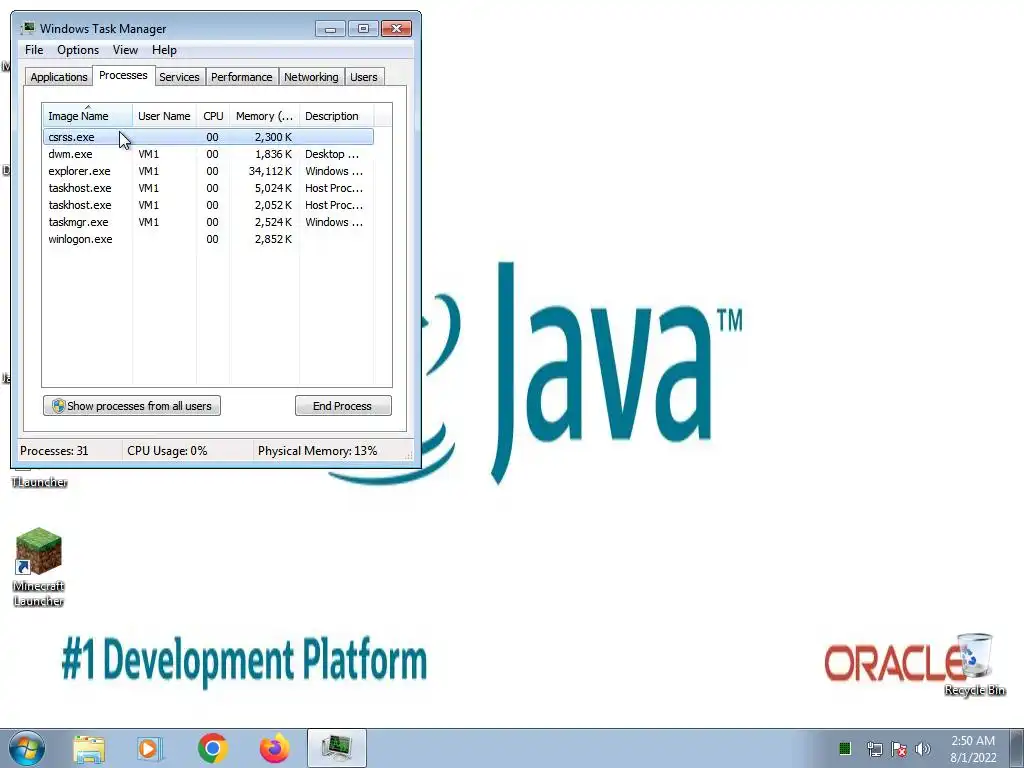Open the Start menu orb
The height and width of the screenshot is (768, 1024).
pos(26,748)
